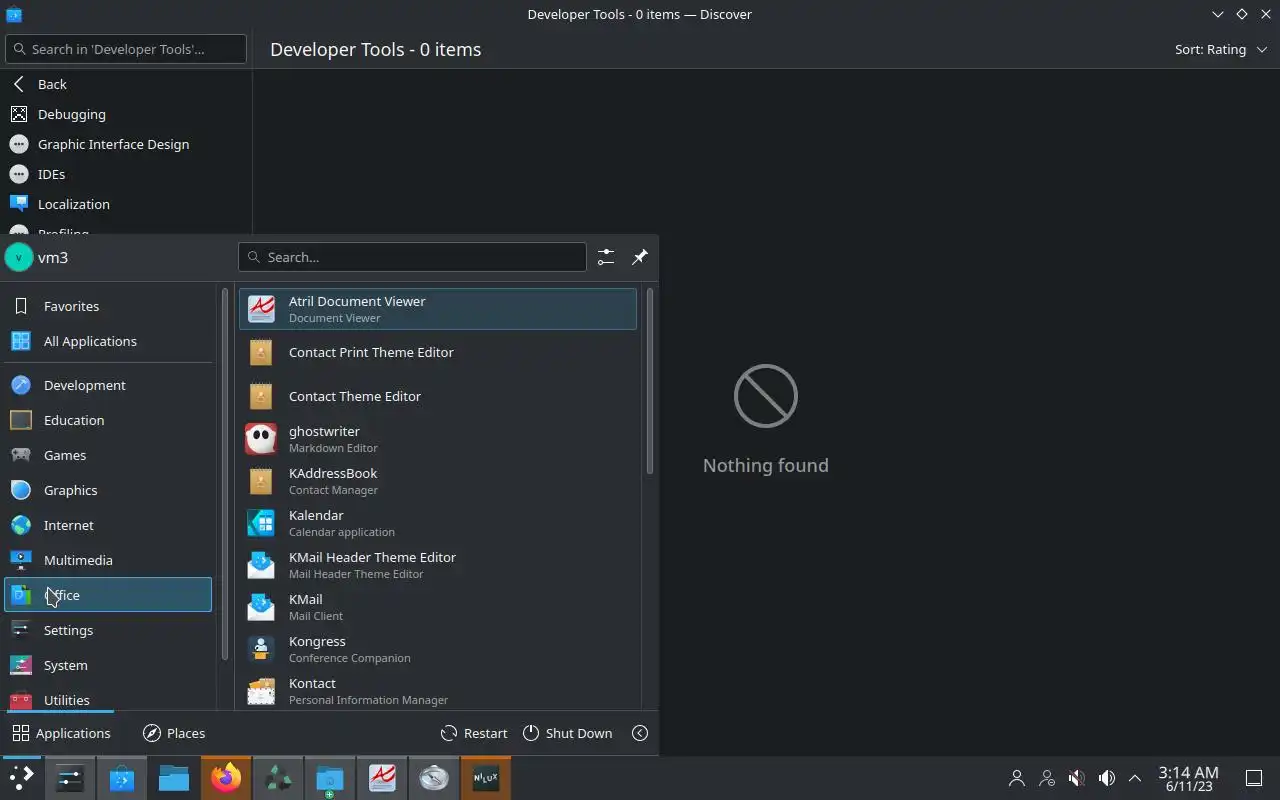Focus the launcher Search field

(x=412, y=257)
